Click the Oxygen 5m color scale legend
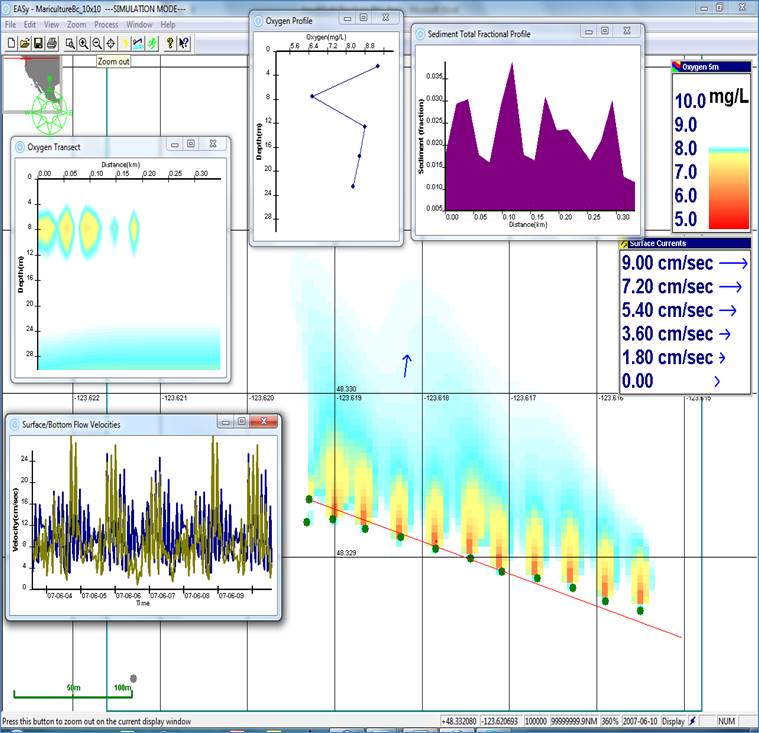The image size is (759, 733). click(711, 150)
